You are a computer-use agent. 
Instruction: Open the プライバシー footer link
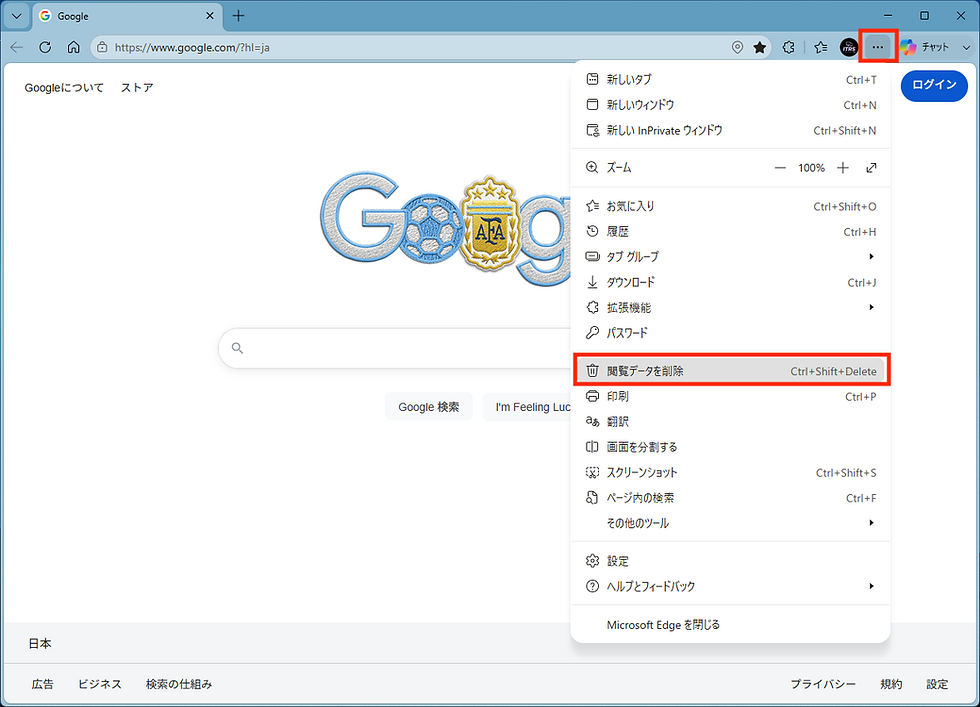[822, 684]
